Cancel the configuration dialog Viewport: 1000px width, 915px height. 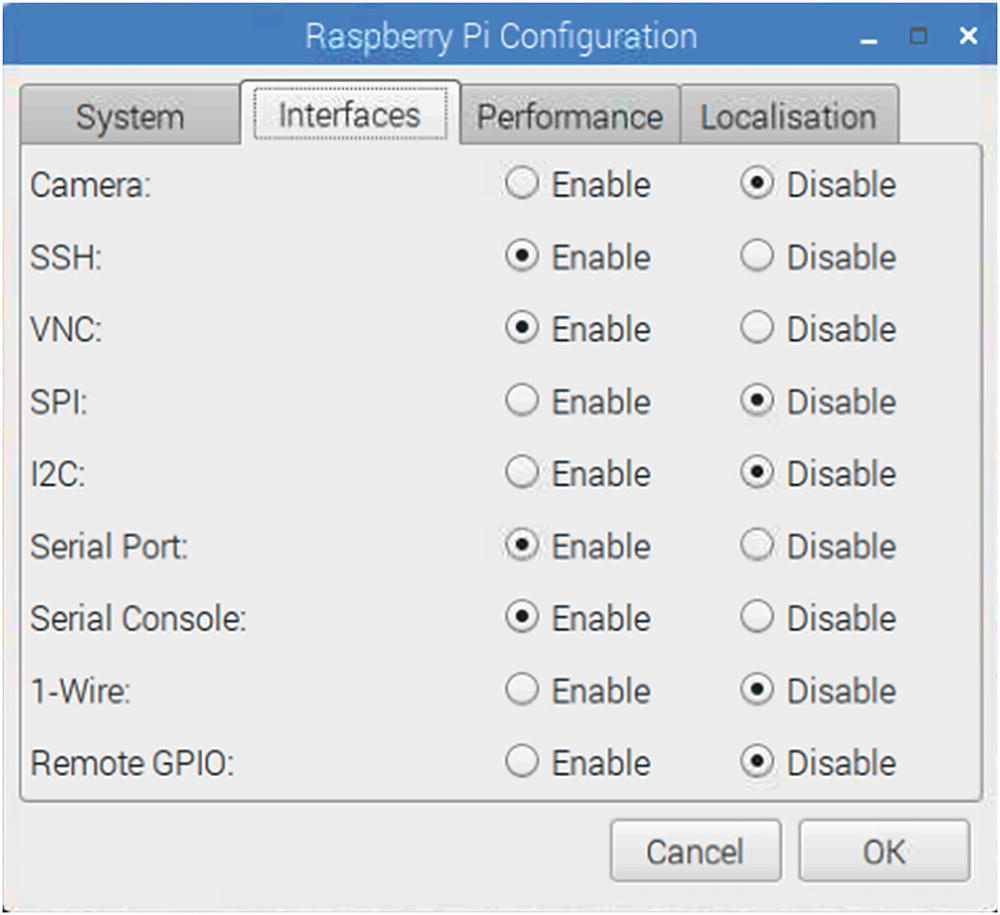pos(695,852)
